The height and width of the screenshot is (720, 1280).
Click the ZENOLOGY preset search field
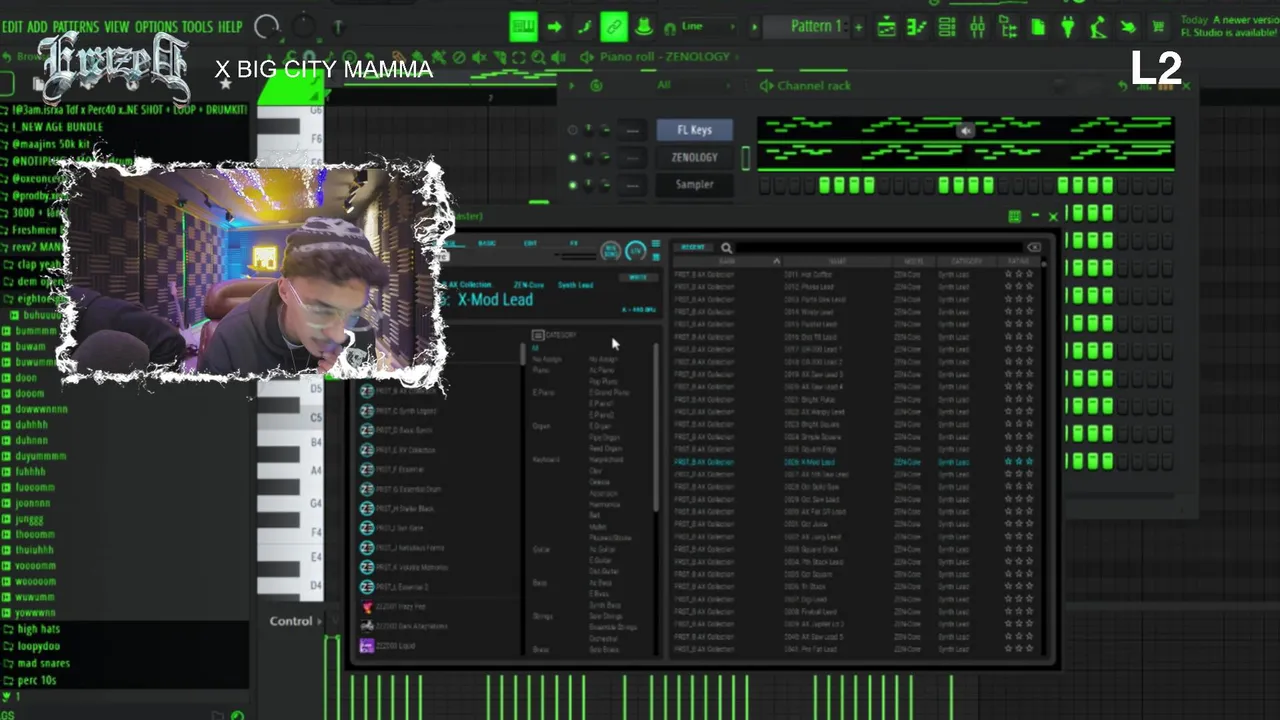tap(880, 248)
